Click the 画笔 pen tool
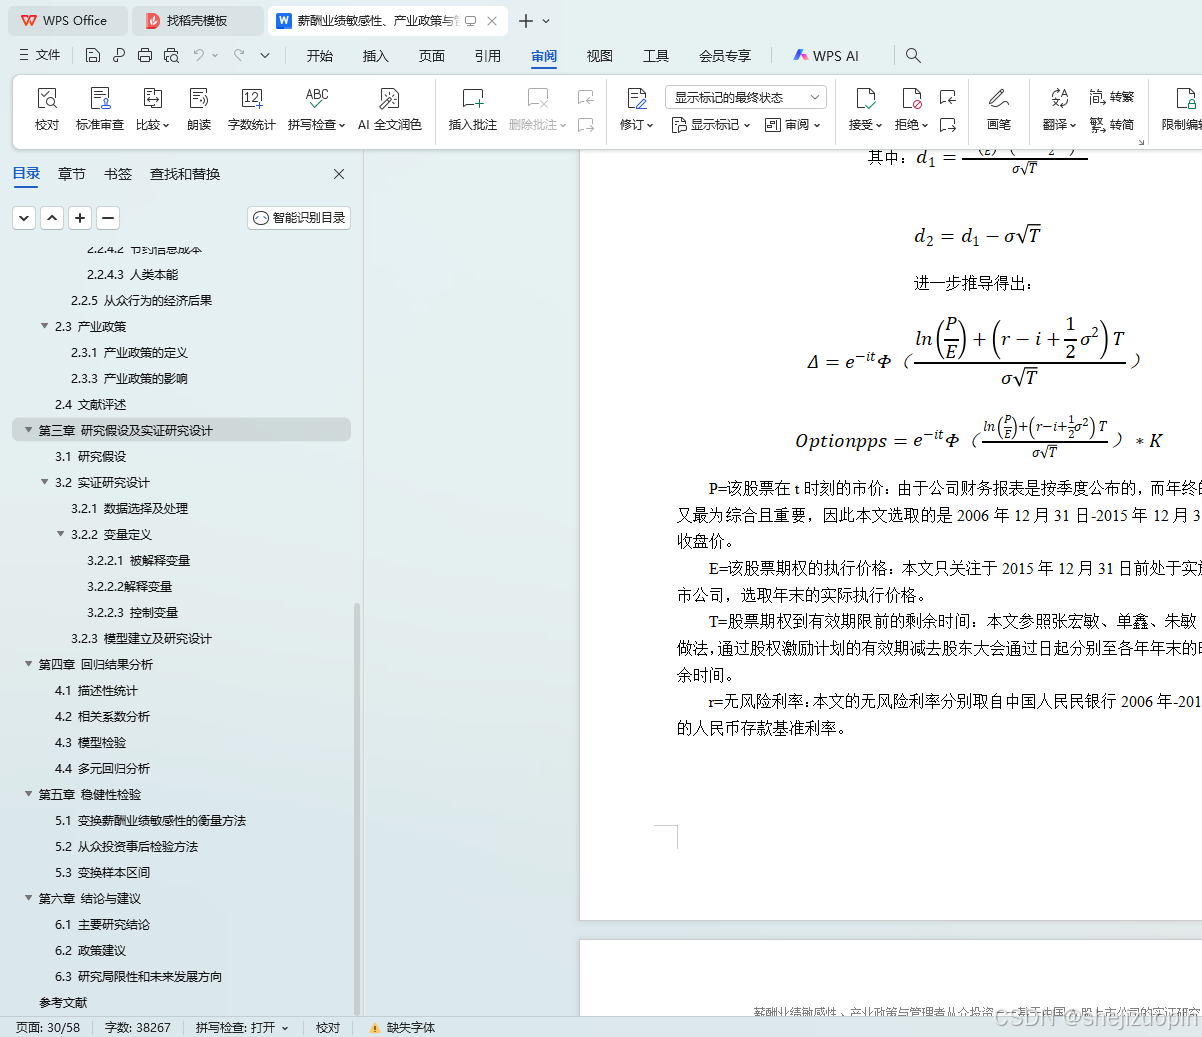 (x=999, y=108)
